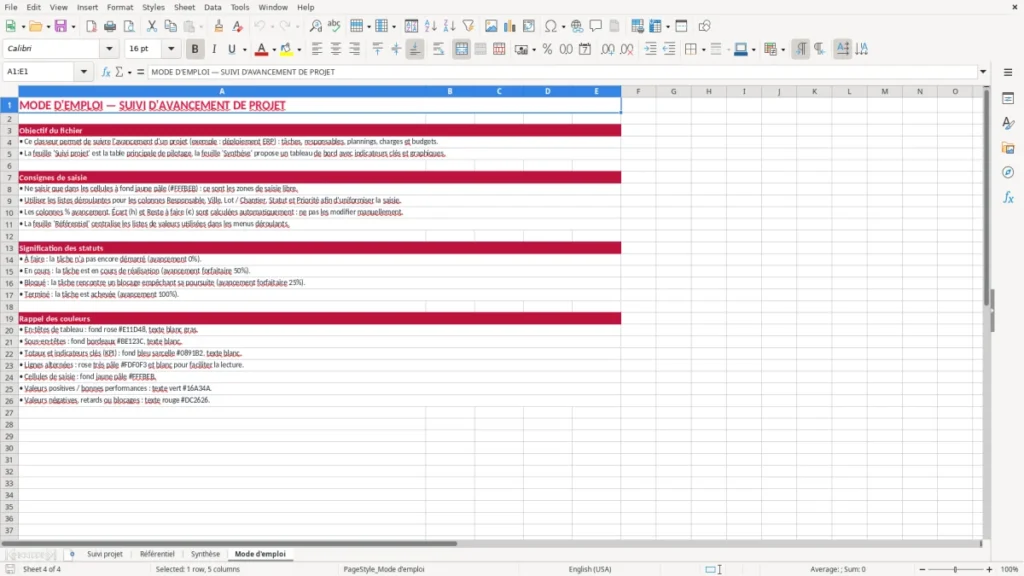This screenshot has height=576, width=1024.
Task: Increase the indent
Action: [650, 49]
